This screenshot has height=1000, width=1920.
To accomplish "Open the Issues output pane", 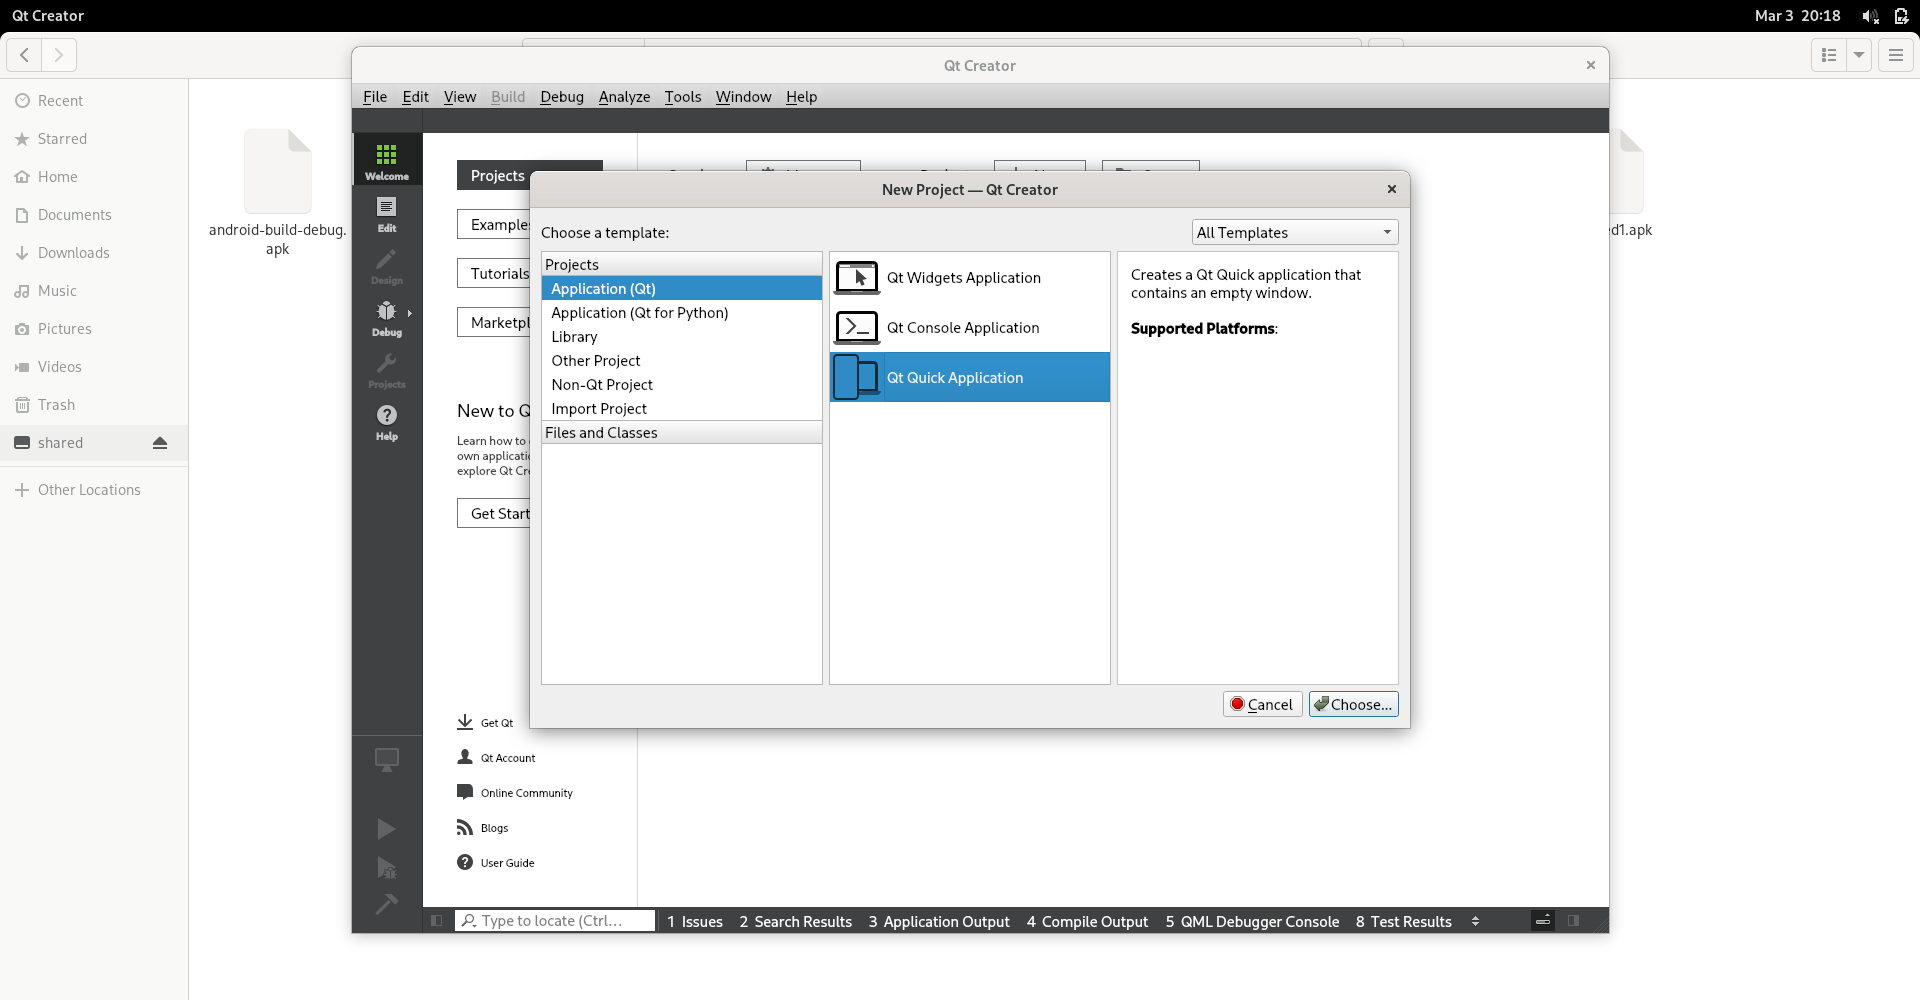I will click(x=694, y=921).
